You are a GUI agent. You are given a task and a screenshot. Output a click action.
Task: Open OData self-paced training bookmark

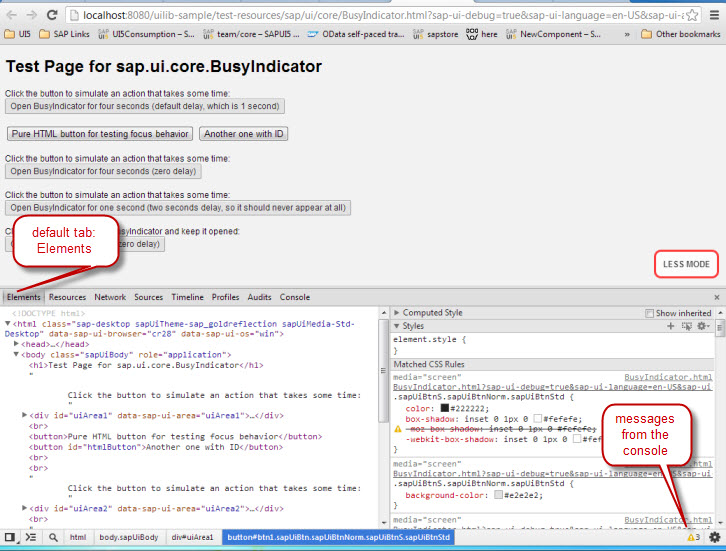pos(356,34)
